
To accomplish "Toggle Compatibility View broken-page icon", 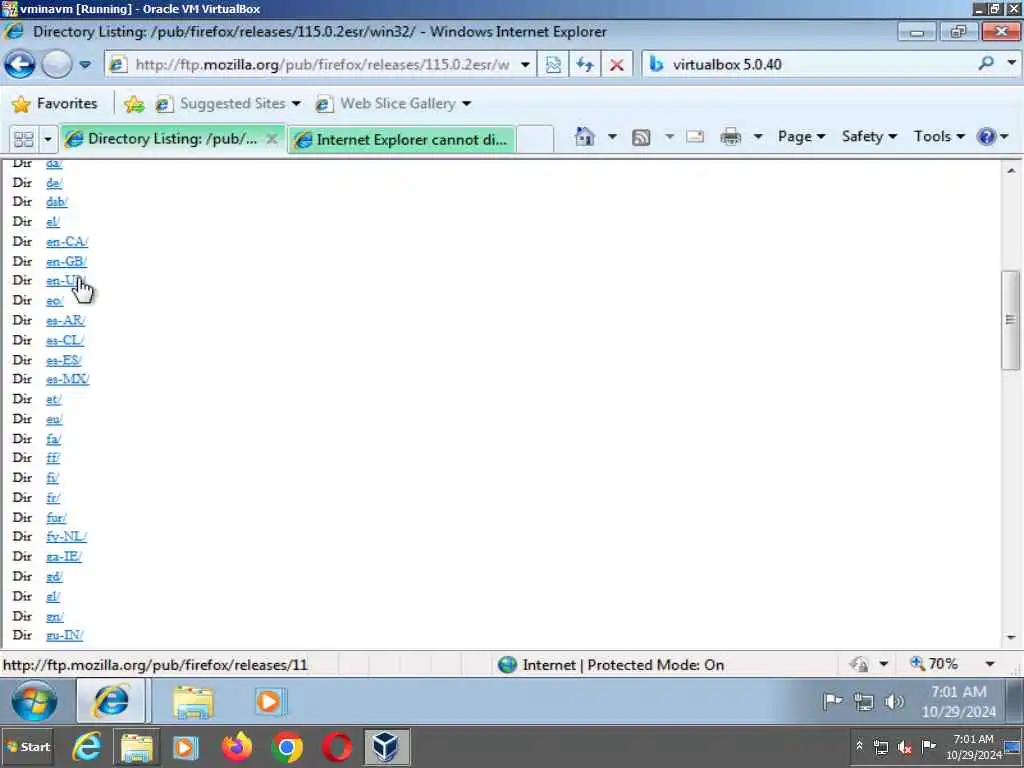I will pyautogui.click(x=553, y=65).
